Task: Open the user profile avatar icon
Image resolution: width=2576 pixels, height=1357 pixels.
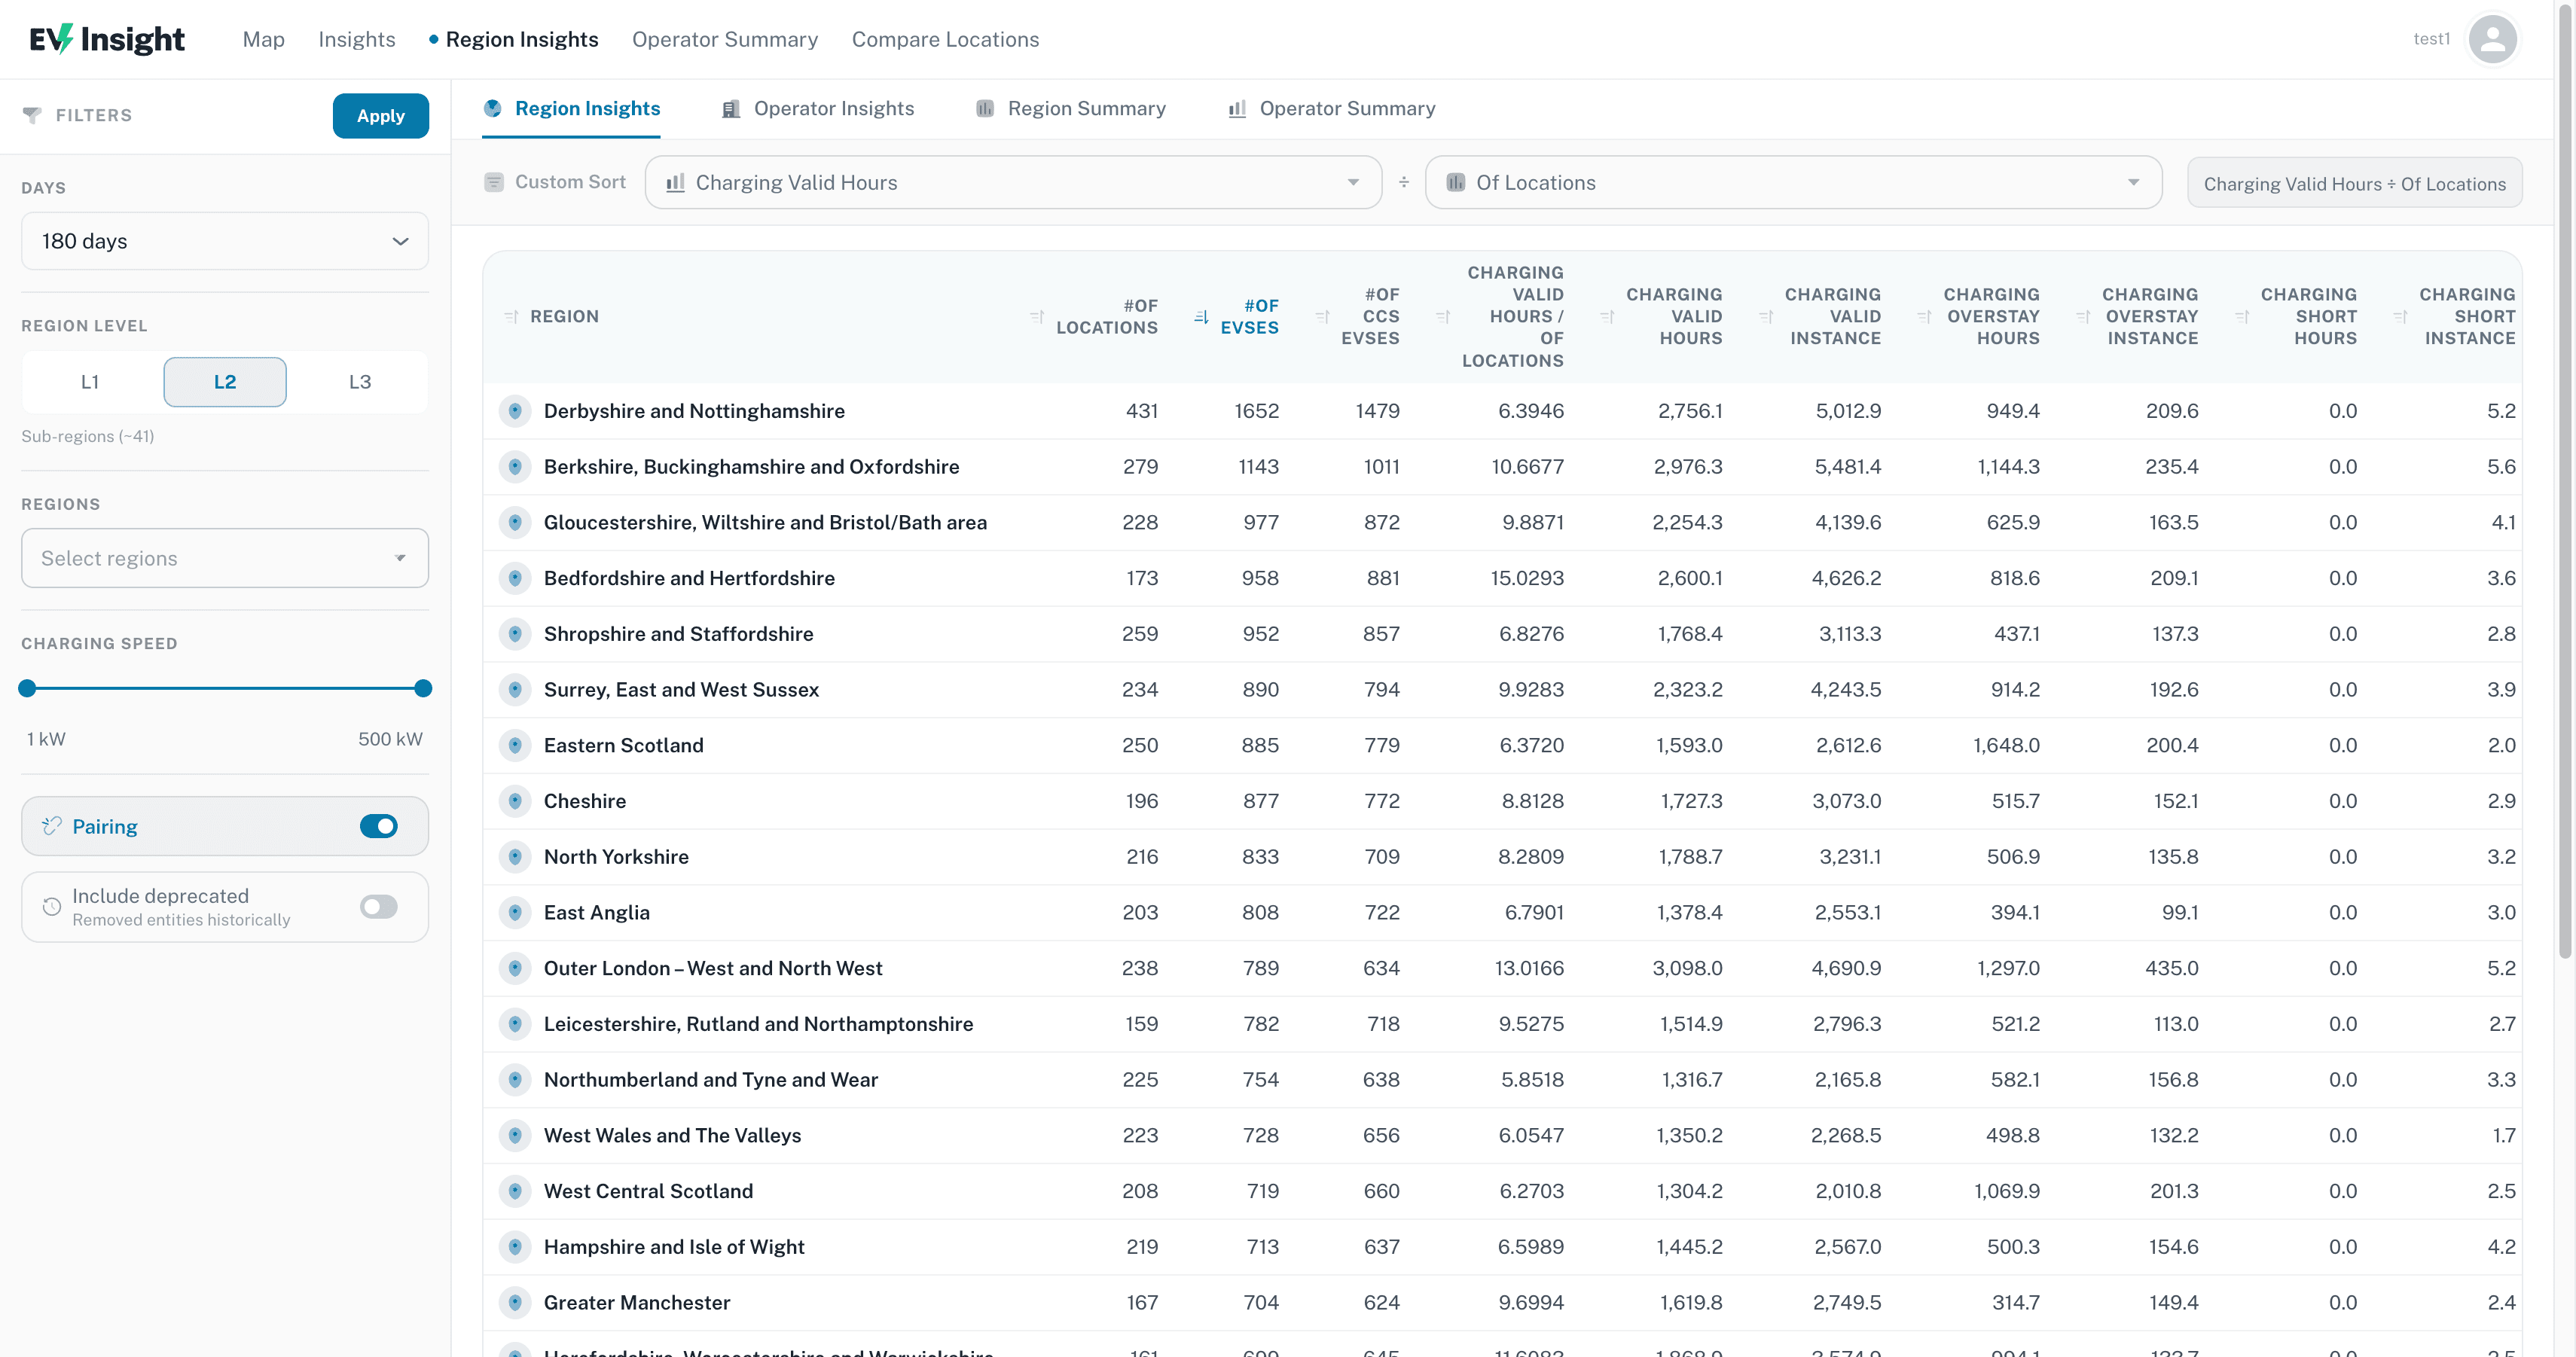Action: [2492, 39]
